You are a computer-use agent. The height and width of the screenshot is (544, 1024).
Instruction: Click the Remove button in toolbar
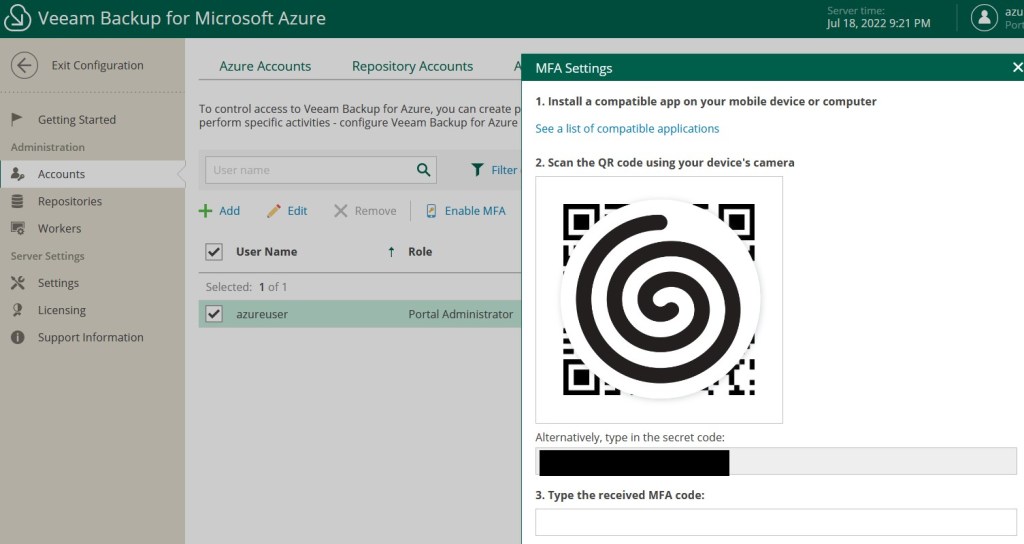[365, 211]
